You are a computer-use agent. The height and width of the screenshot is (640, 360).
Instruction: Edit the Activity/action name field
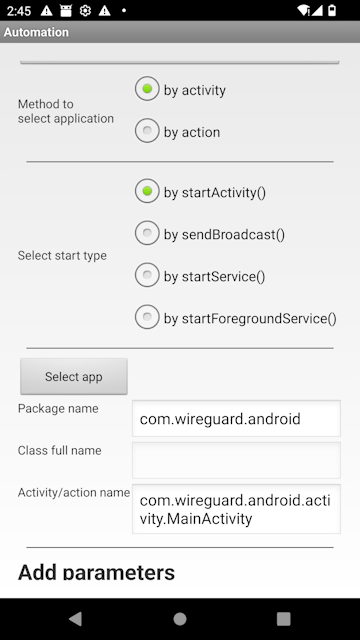tap(236, 509)
